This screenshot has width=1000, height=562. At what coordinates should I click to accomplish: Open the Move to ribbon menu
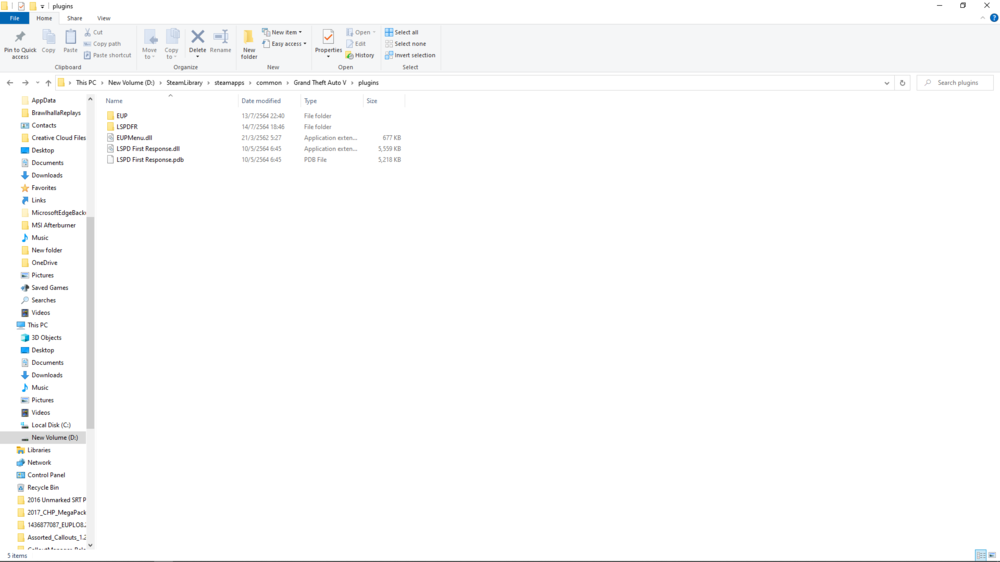[x=149, y=45]
